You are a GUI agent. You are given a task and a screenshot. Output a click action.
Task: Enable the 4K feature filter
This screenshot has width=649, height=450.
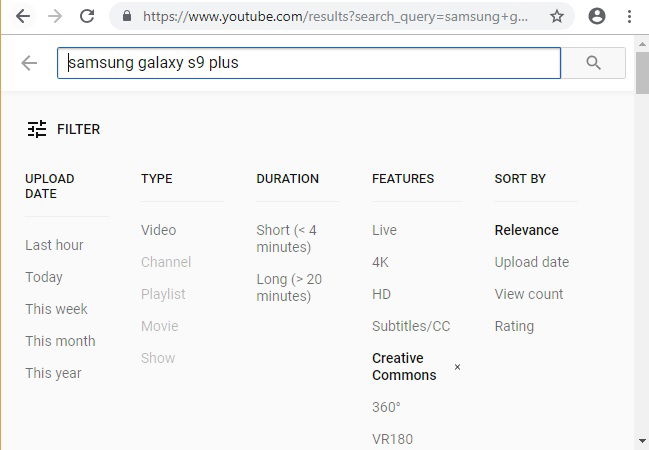380,262
